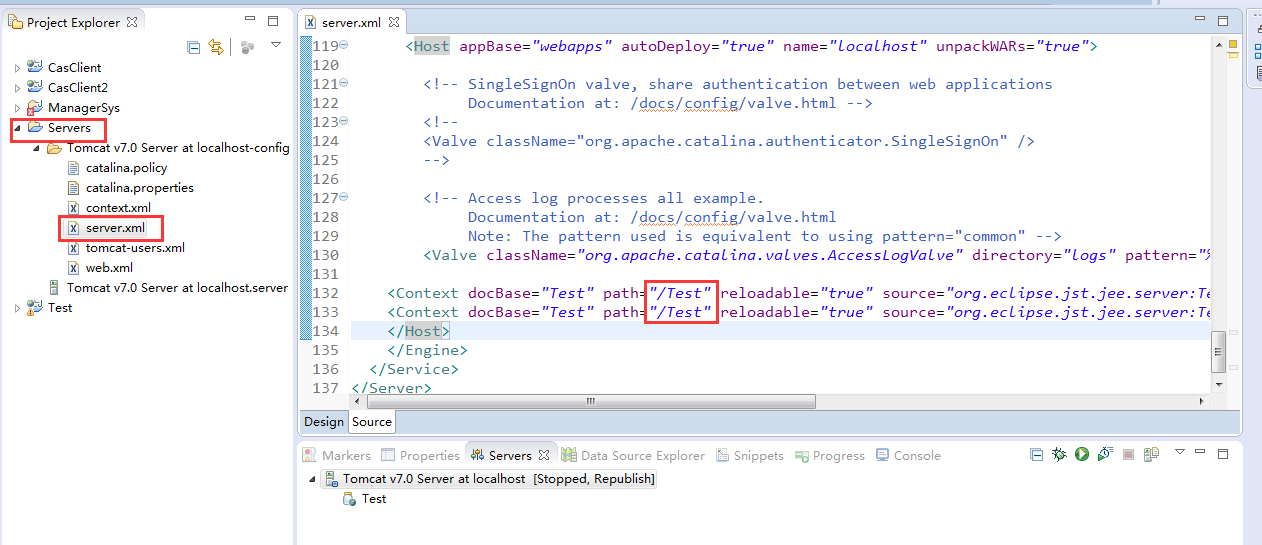
Task: Select Tomcat v7.0 Server at localhost.server file
Action: 177,288
